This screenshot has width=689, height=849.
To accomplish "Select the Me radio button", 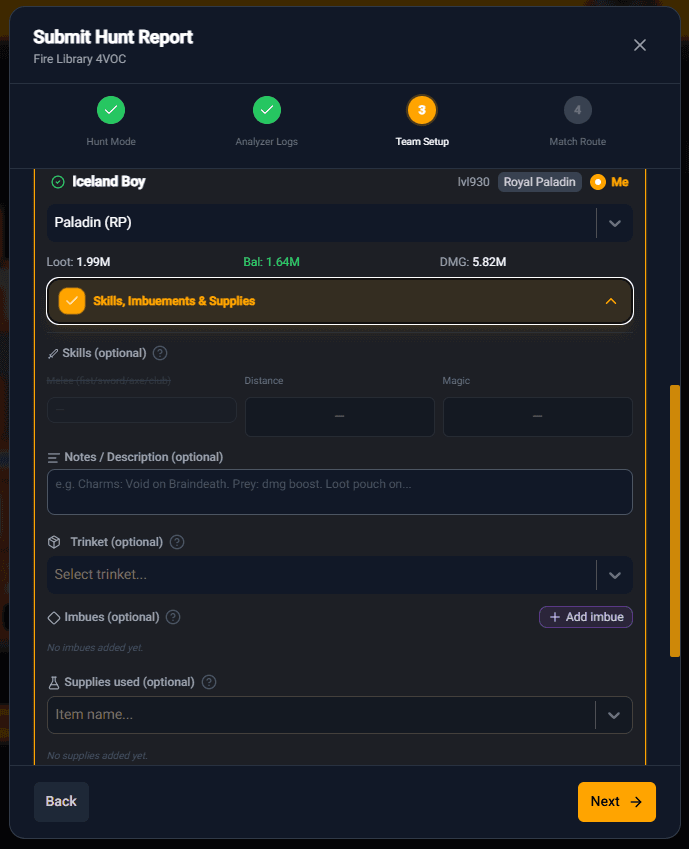I will pos(598,182).
